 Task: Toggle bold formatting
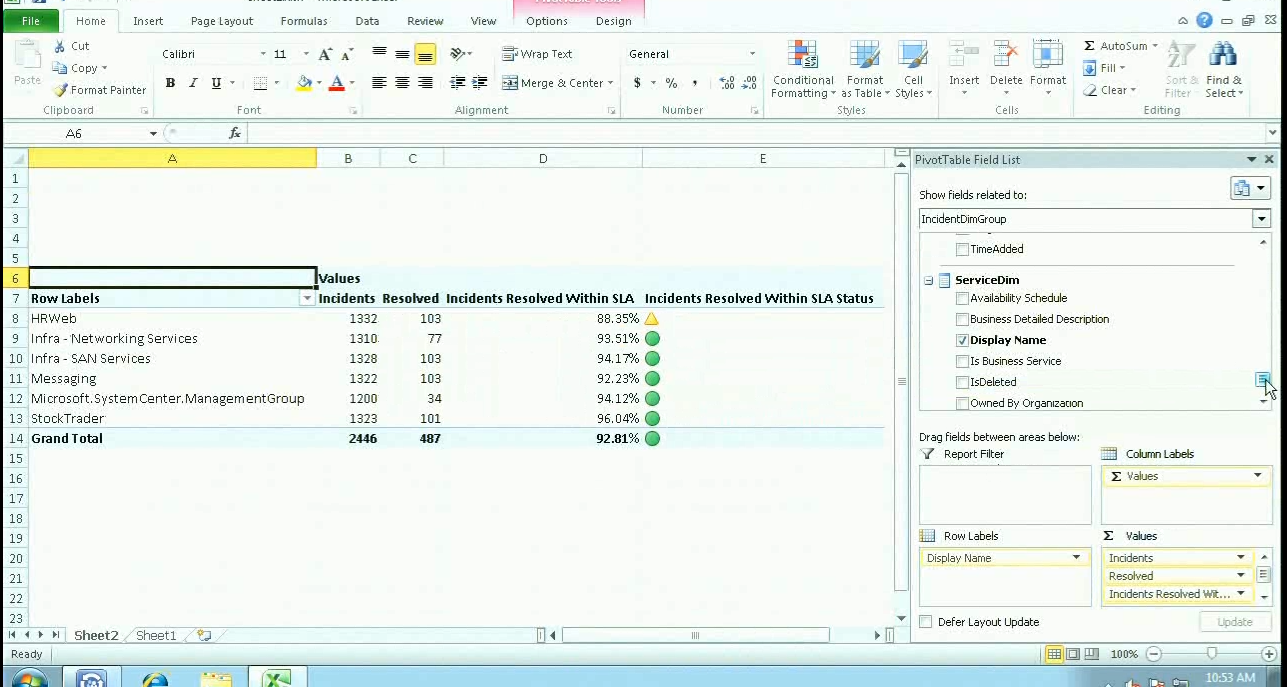click(170, 83)
